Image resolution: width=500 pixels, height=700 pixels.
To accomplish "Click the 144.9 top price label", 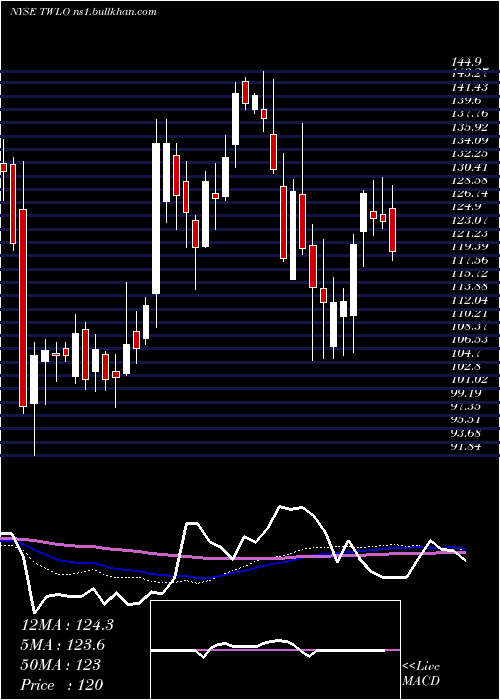I will pyautogui.click(x=468, y=62).
